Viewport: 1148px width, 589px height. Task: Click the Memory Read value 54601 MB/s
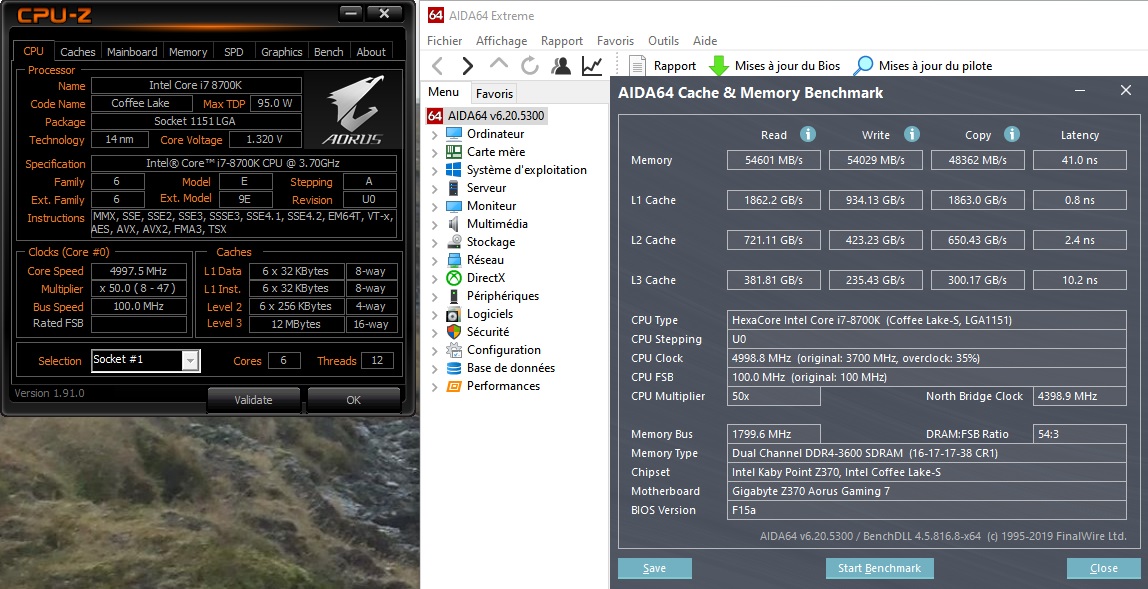[x=773, y=160]
